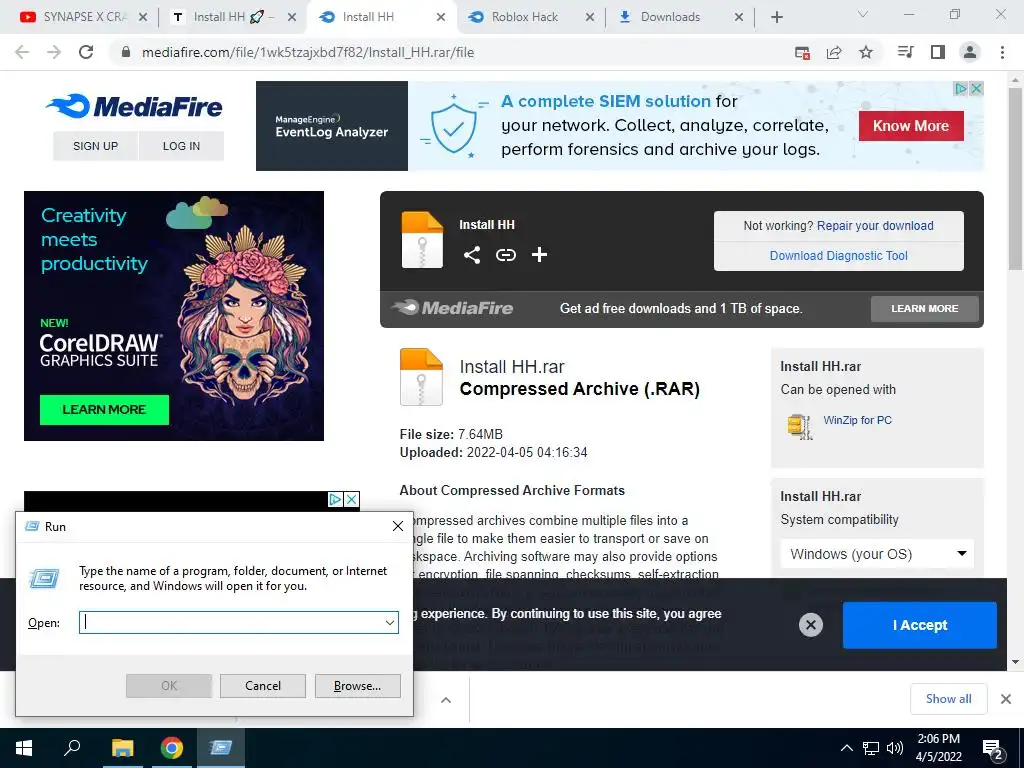Click the network tray icon

(871, 748)
